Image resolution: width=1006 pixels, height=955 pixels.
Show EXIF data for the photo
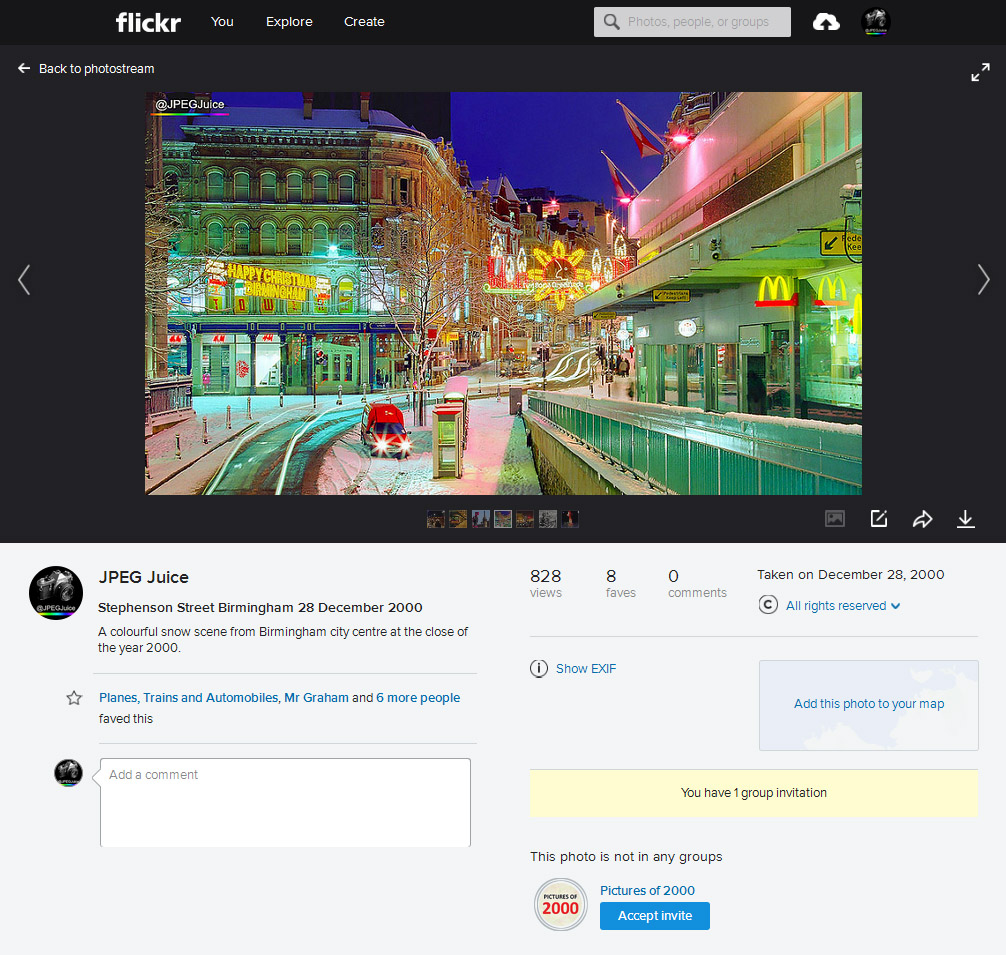tap(586, 668)
